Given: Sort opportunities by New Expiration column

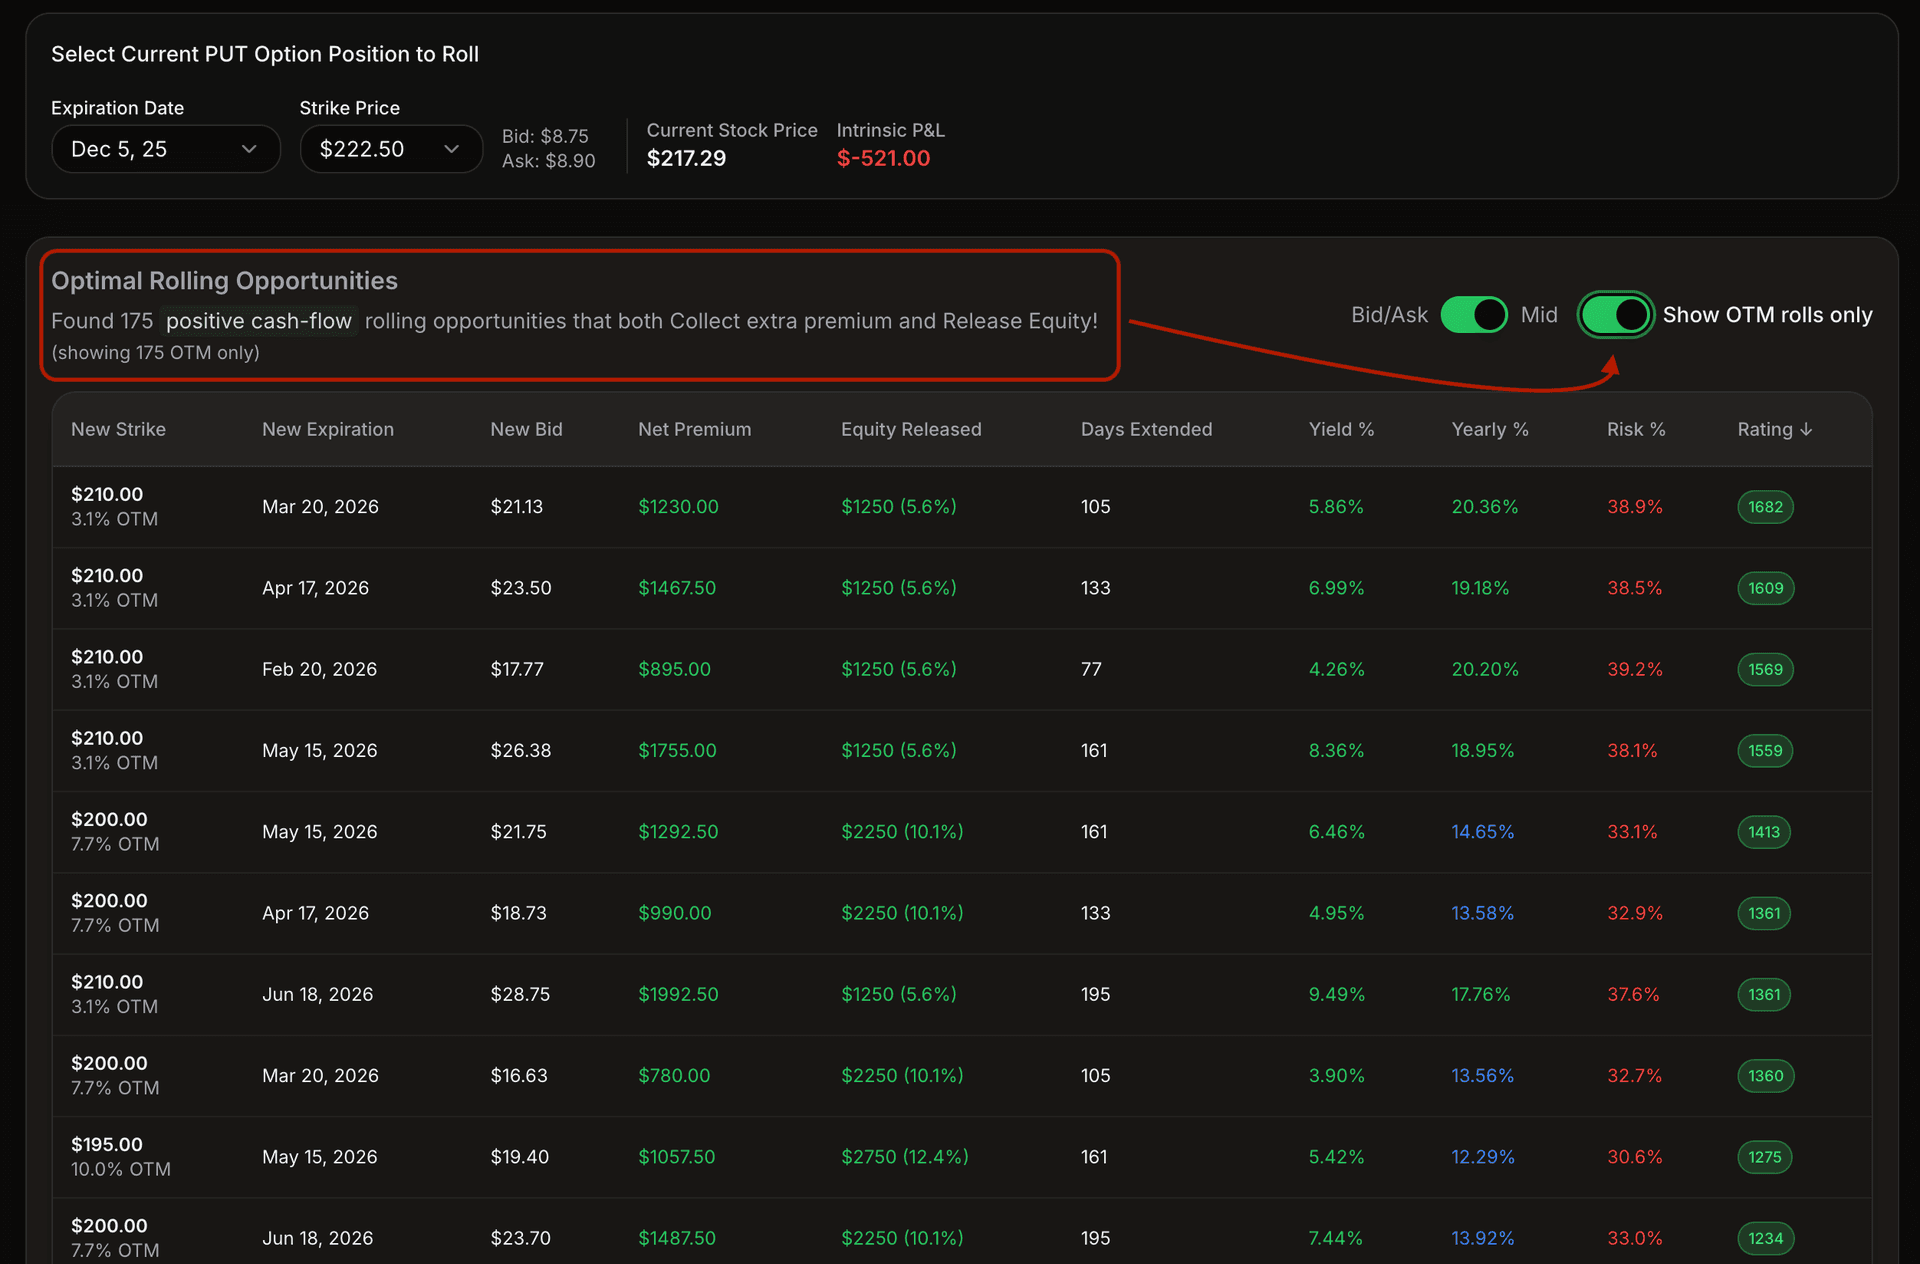Looking at the screenshot, I should tap(328, 429).
